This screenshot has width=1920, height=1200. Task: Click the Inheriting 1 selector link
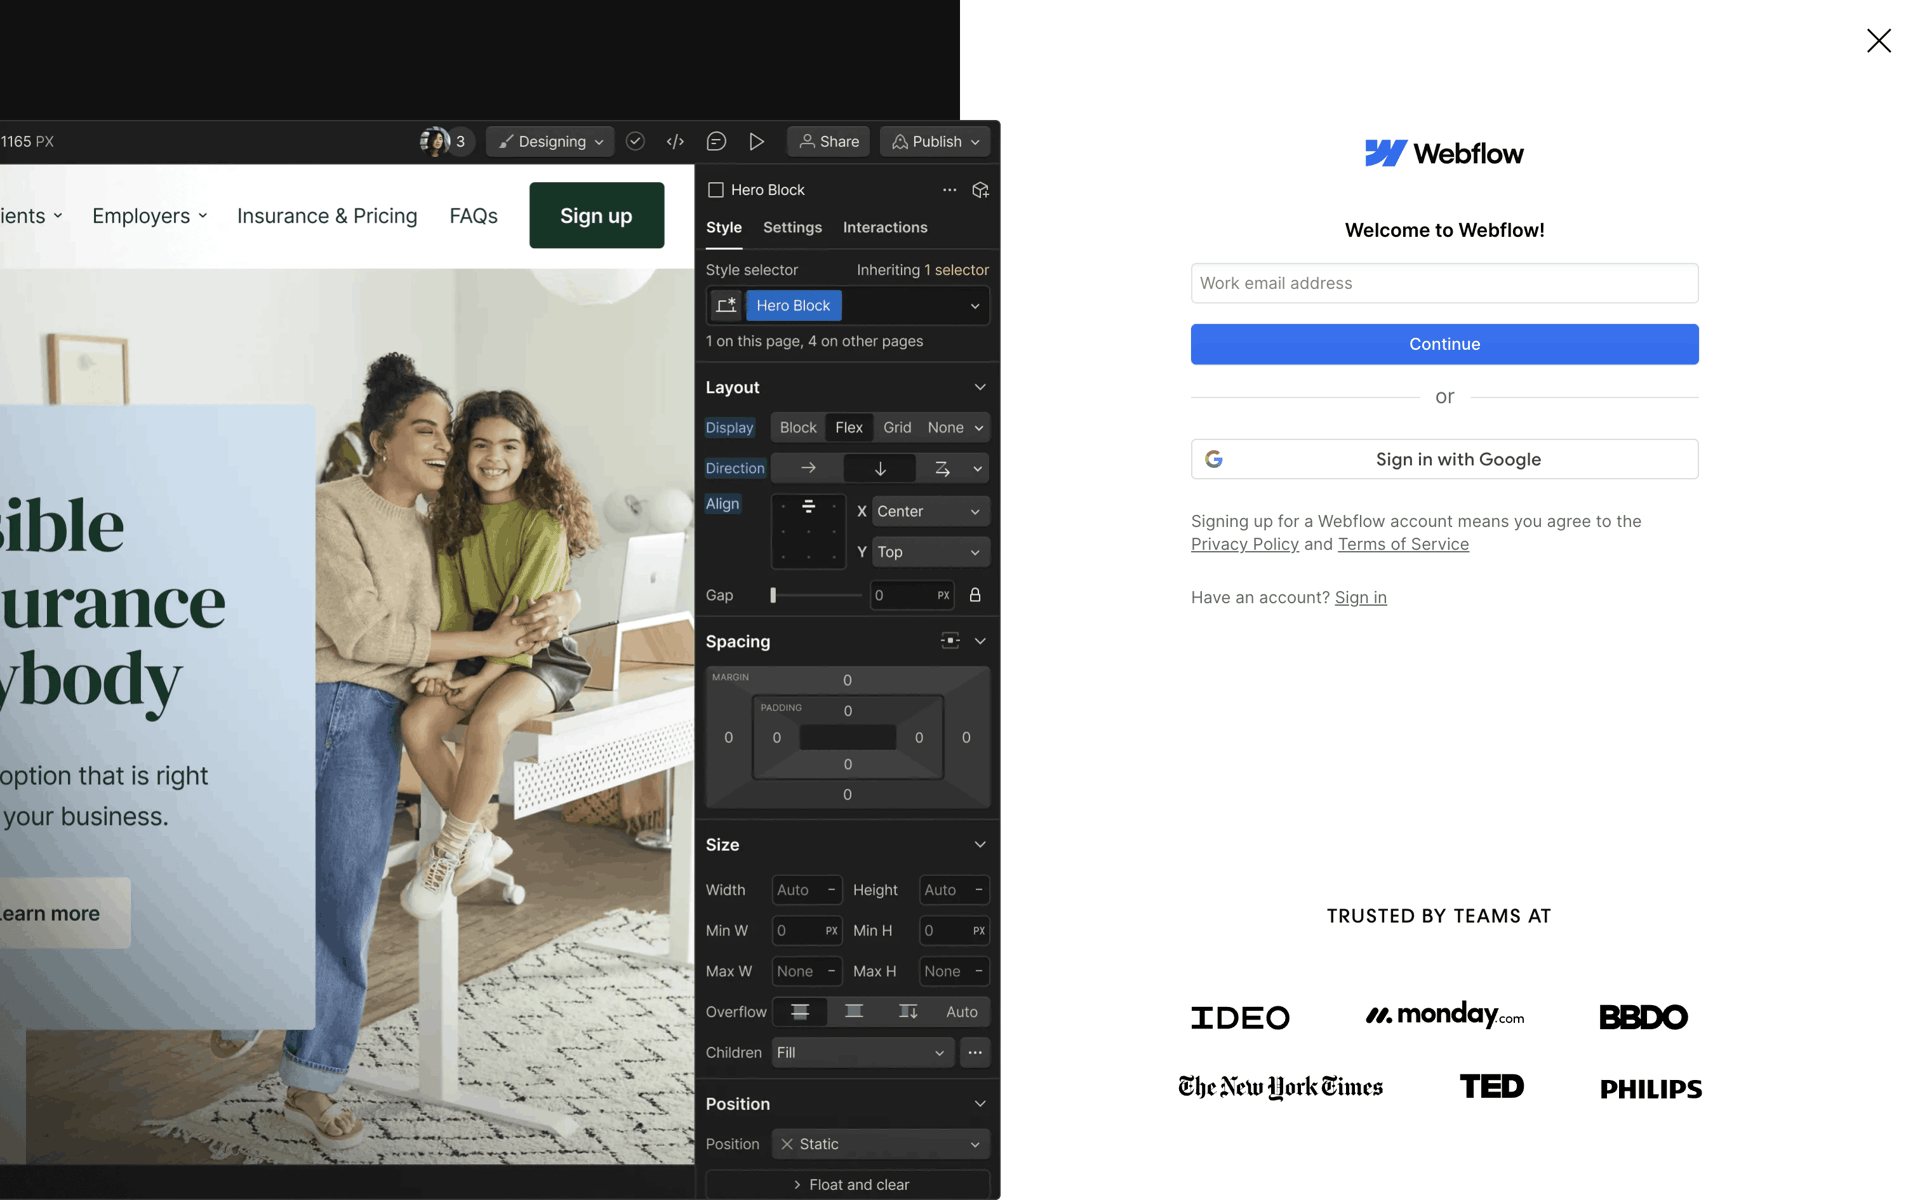pos(923,270)
